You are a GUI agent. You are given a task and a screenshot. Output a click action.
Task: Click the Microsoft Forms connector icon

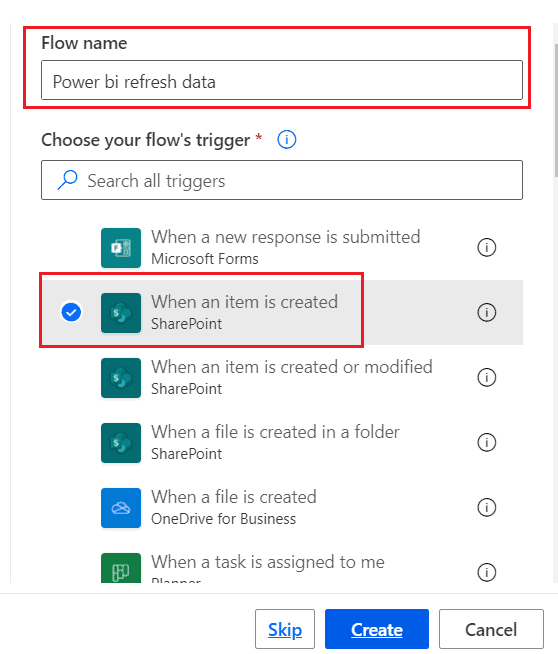[121, 248]
